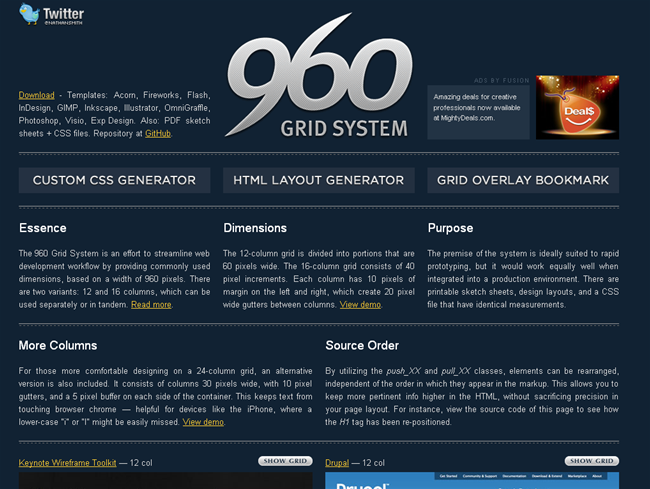Open the GitHub repository link
This screenshot has width=650, height=489.
point(158,133)
